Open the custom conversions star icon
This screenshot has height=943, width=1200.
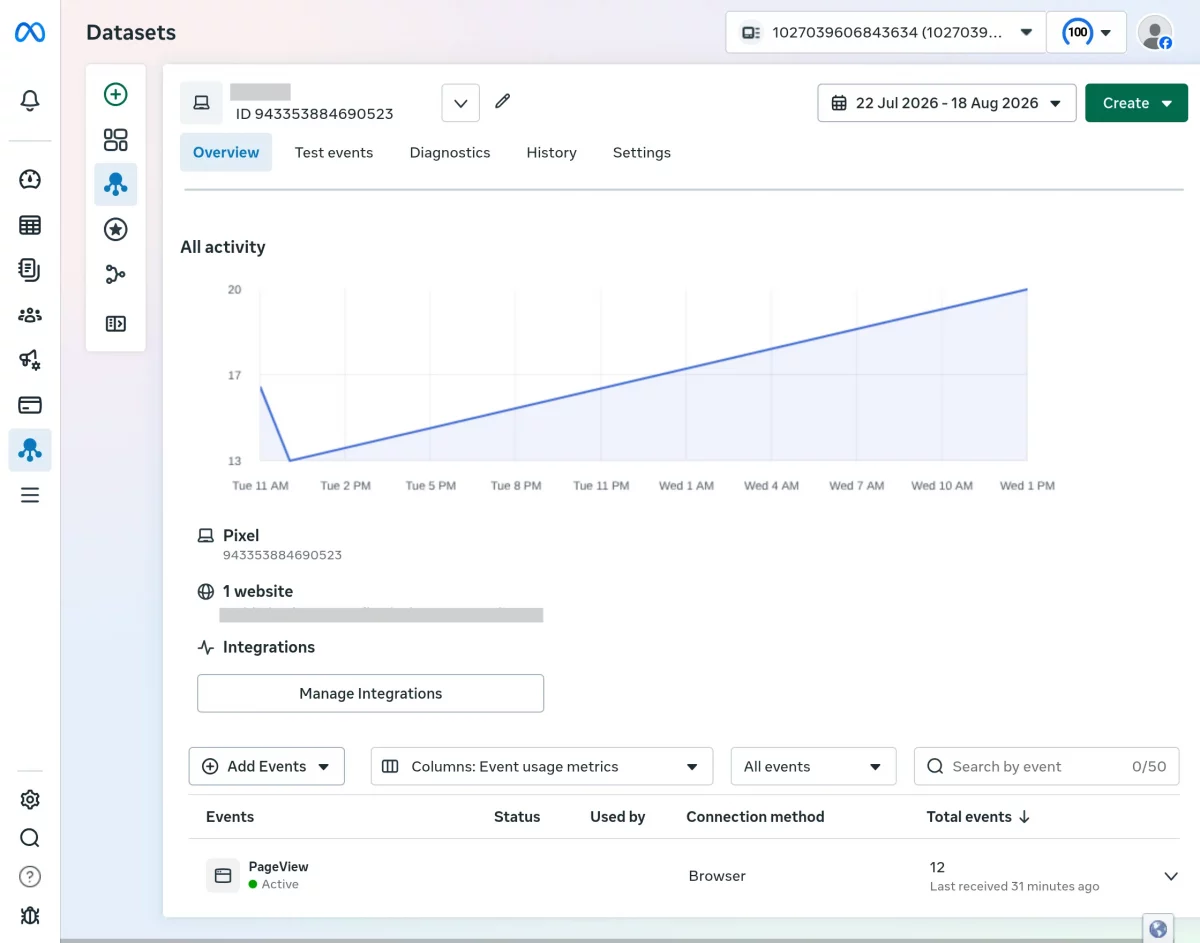point(116,229)
